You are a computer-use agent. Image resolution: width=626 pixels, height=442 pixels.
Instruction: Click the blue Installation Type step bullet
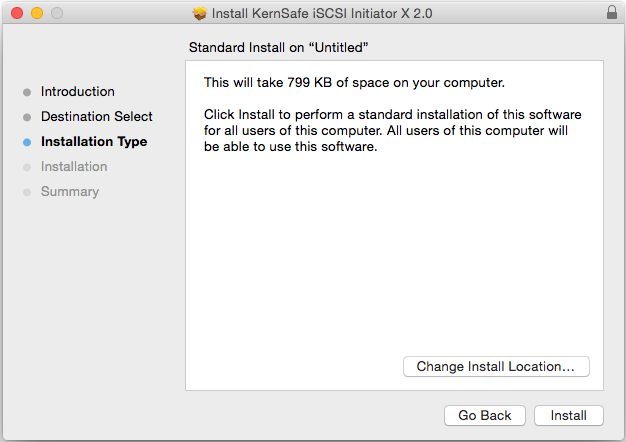[x=27, y=142]
